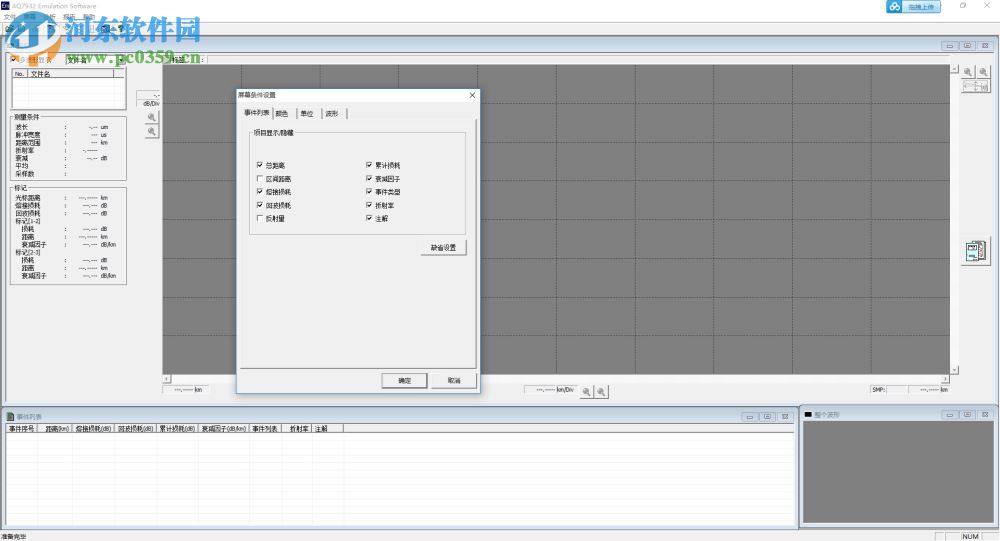Close the 屏幕条件设置 dialog with X
The image size is (1000, 541).
pos(472,95)
